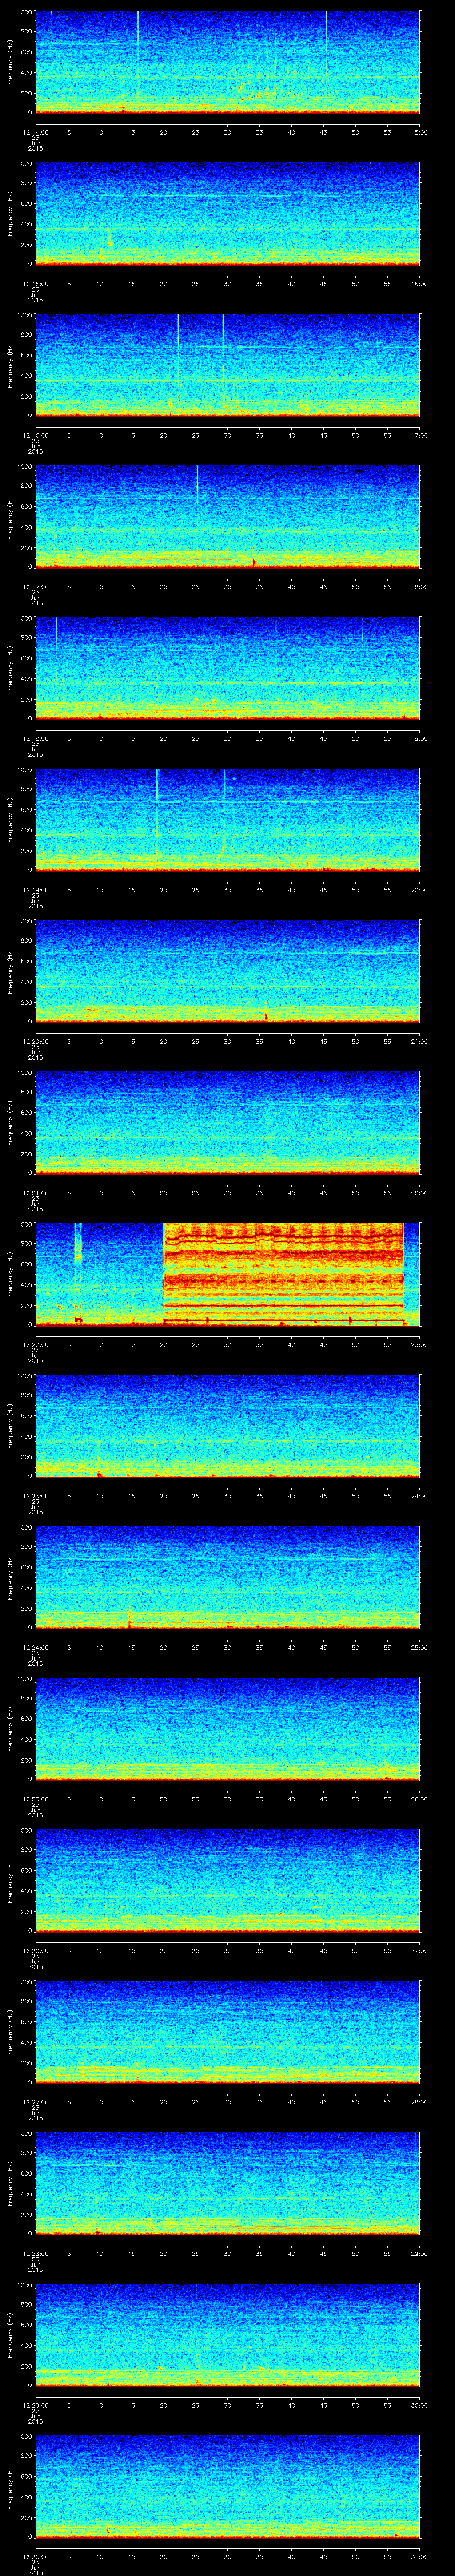This screenshot has width=455, height=2576.
Task: Click the 12:30:00 start time label
Action: point(36,2556)
